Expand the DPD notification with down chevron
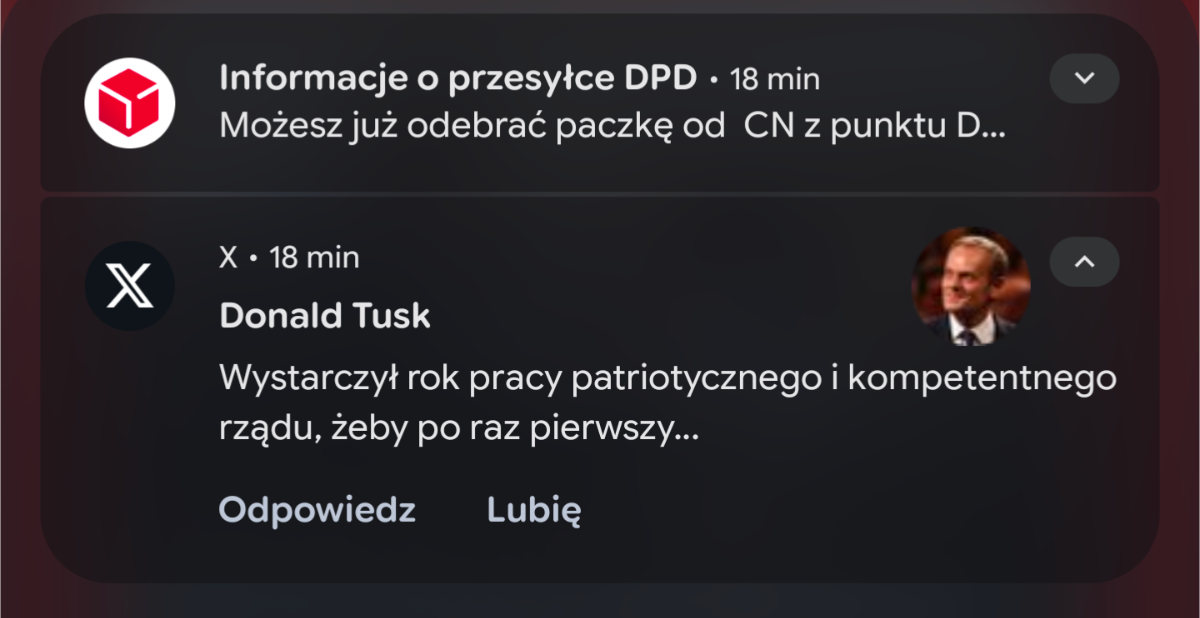Screen dimensions: 1200x618 (x=1084, y=78)
